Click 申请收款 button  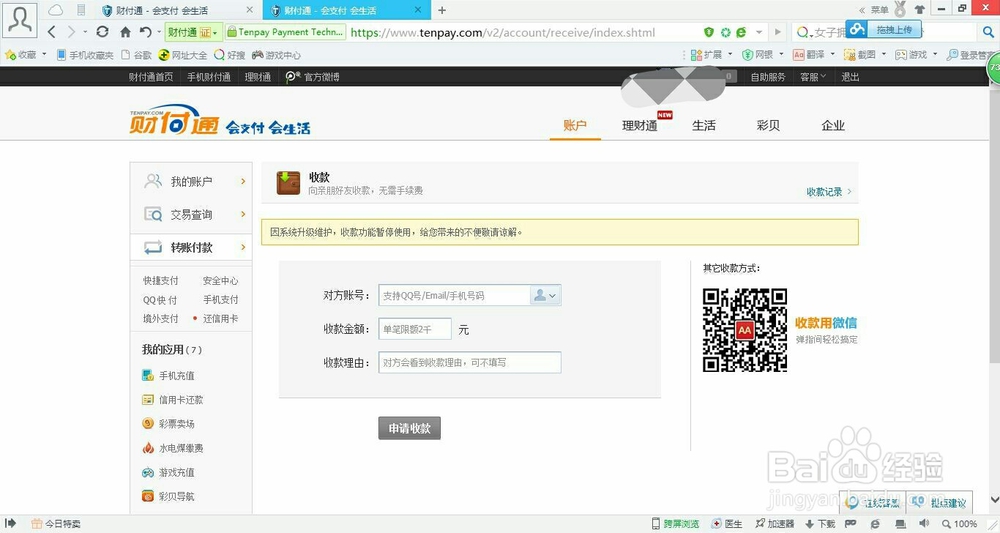point(409,428)
